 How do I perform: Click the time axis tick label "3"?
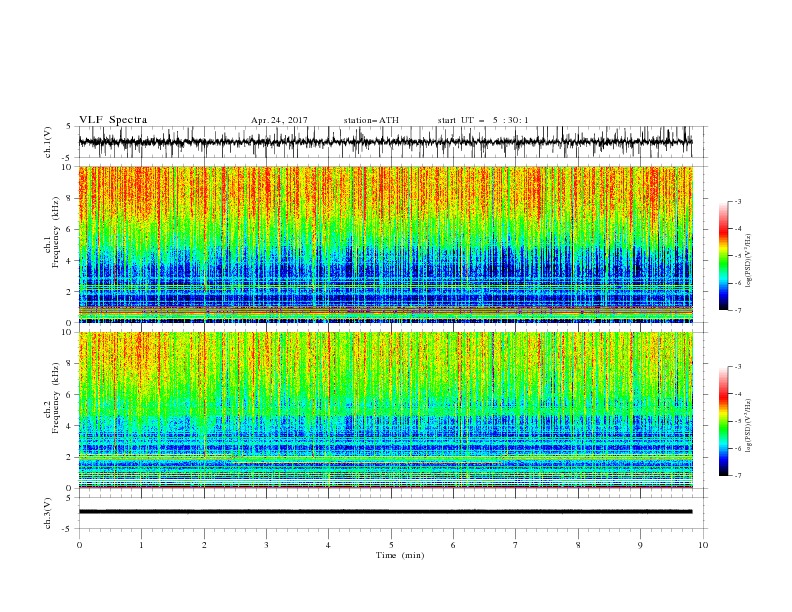click(x=266, y=545)
